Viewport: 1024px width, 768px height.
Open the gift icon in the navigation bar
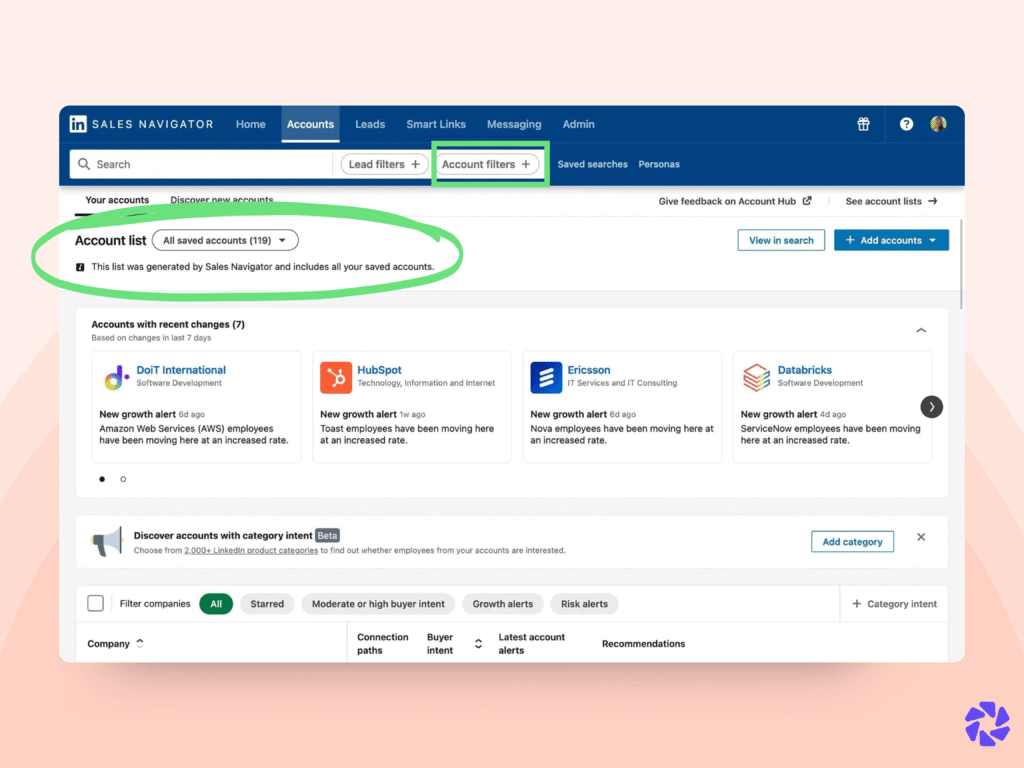pyautogui.click(x=863, y=124)
